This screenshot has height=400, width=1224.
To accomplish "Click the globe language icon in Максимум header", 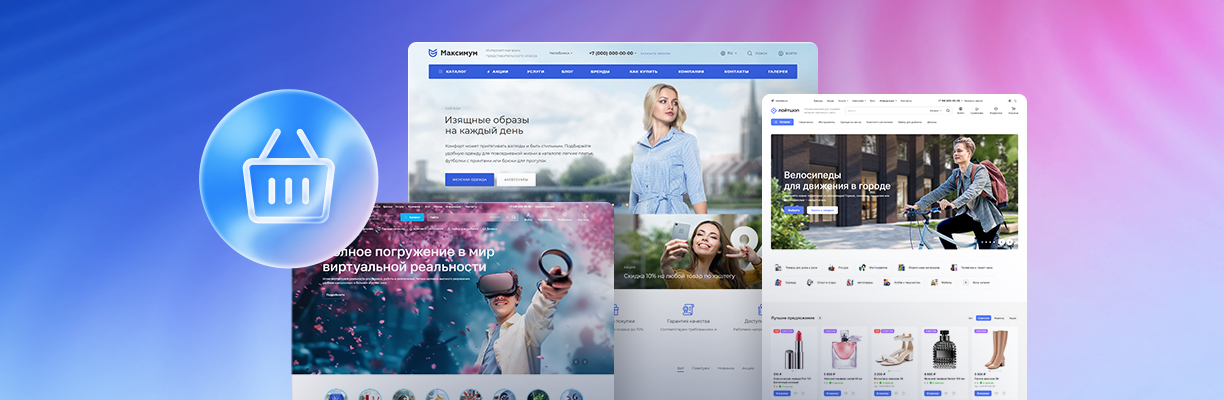I will point(723,53).
